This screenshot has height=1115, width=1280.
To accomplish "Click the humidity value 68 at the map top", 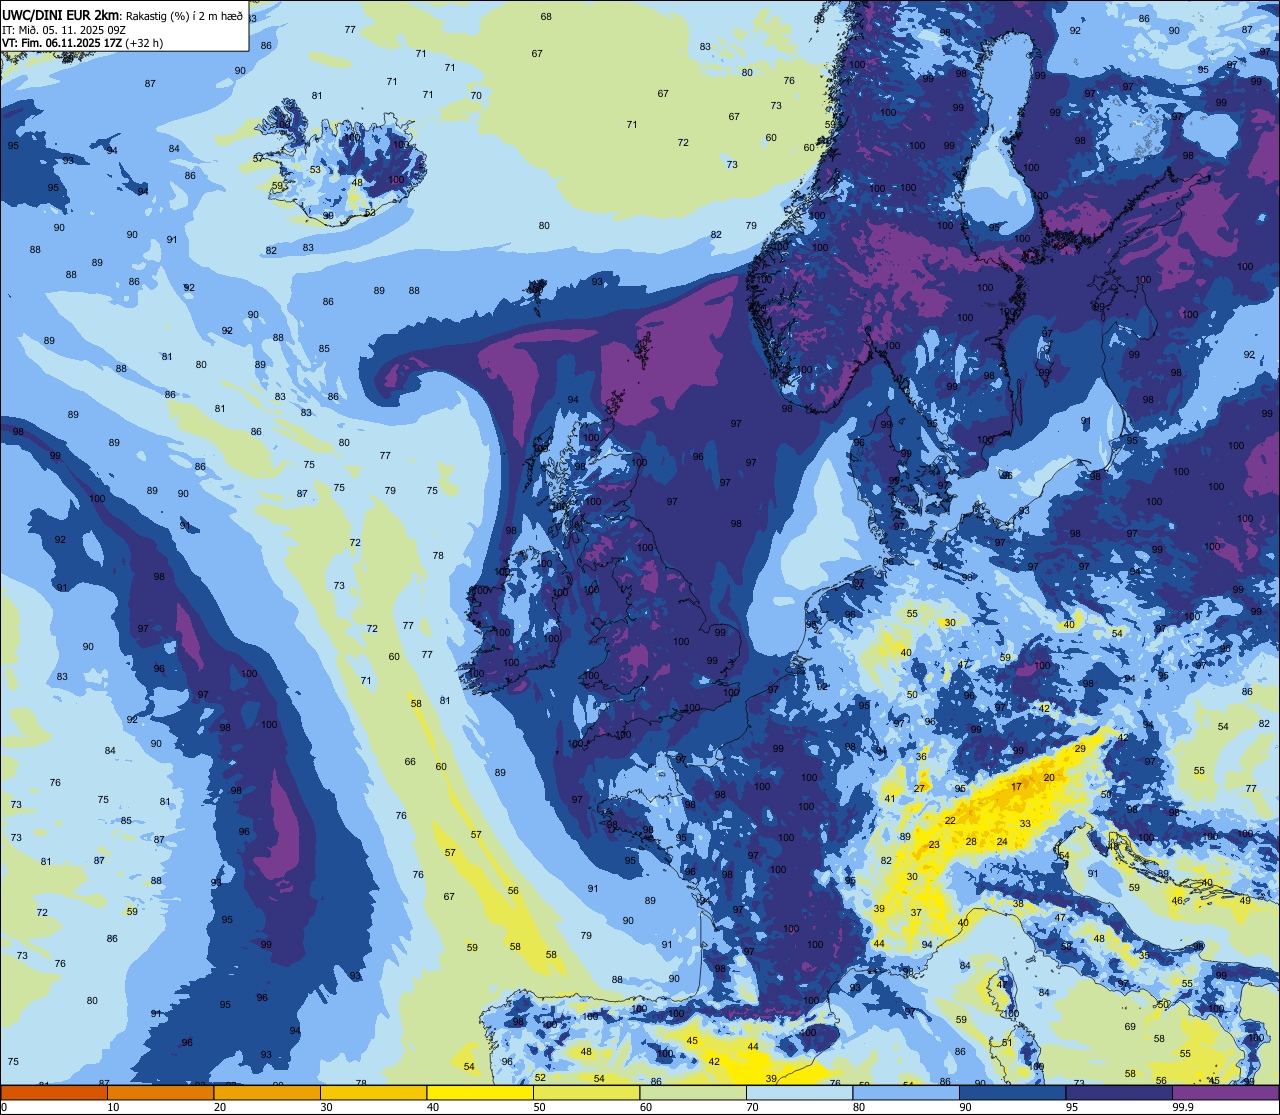I will click(x=546, y=17).
